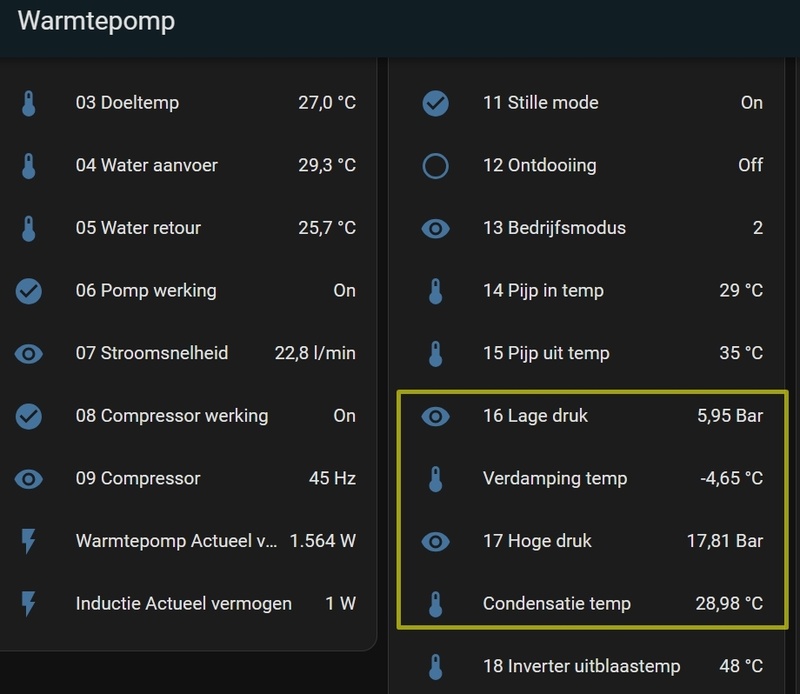800x694 pixels.
Task: Click eye icon next to 13 Bedrijfsmodus
Action: (435, 228)
